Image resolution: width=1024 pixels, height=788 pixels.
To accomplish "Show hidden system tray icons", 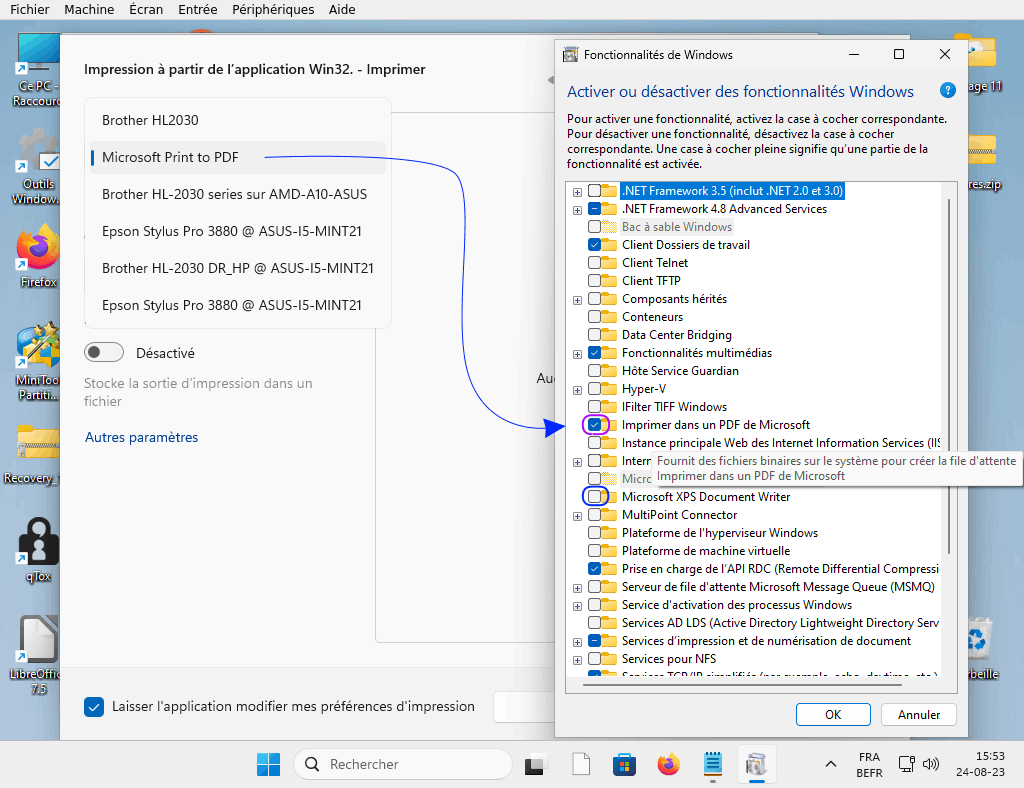I will coord(831,764).
